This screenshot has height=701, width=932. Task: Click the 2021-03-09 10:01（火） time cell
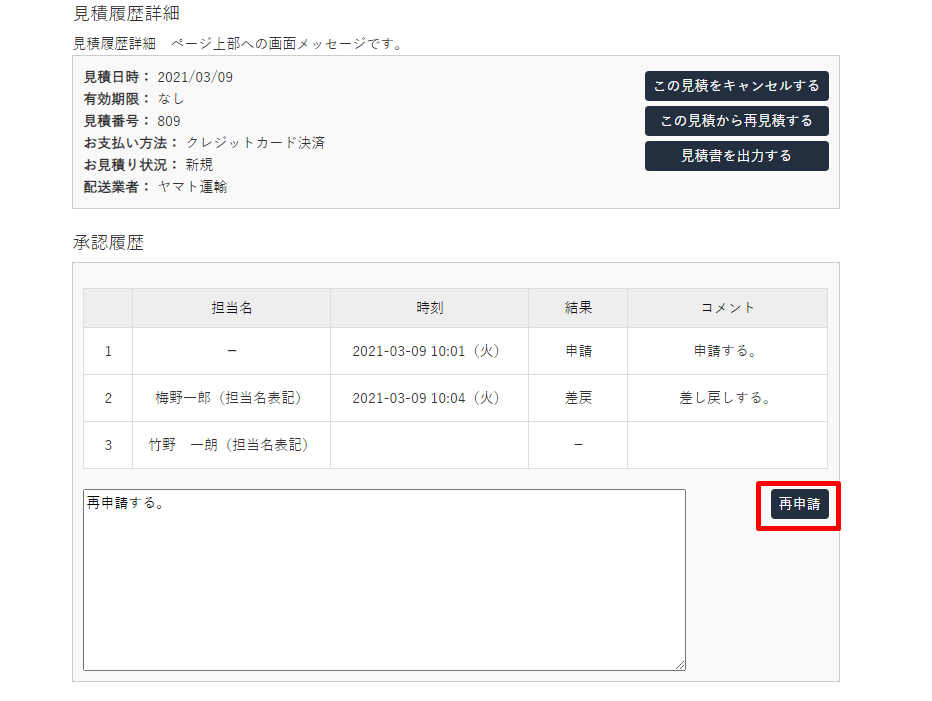pyautogui.click(x=429, y=351)
